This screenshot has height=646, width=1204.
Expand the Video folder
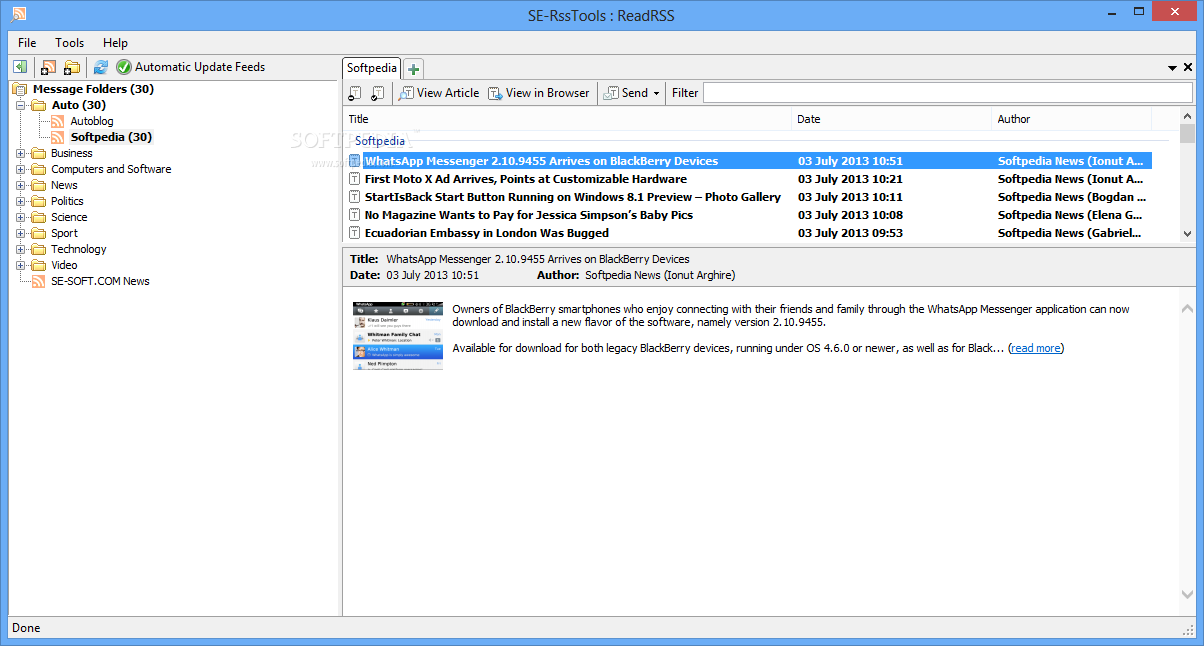pos(21,265)
